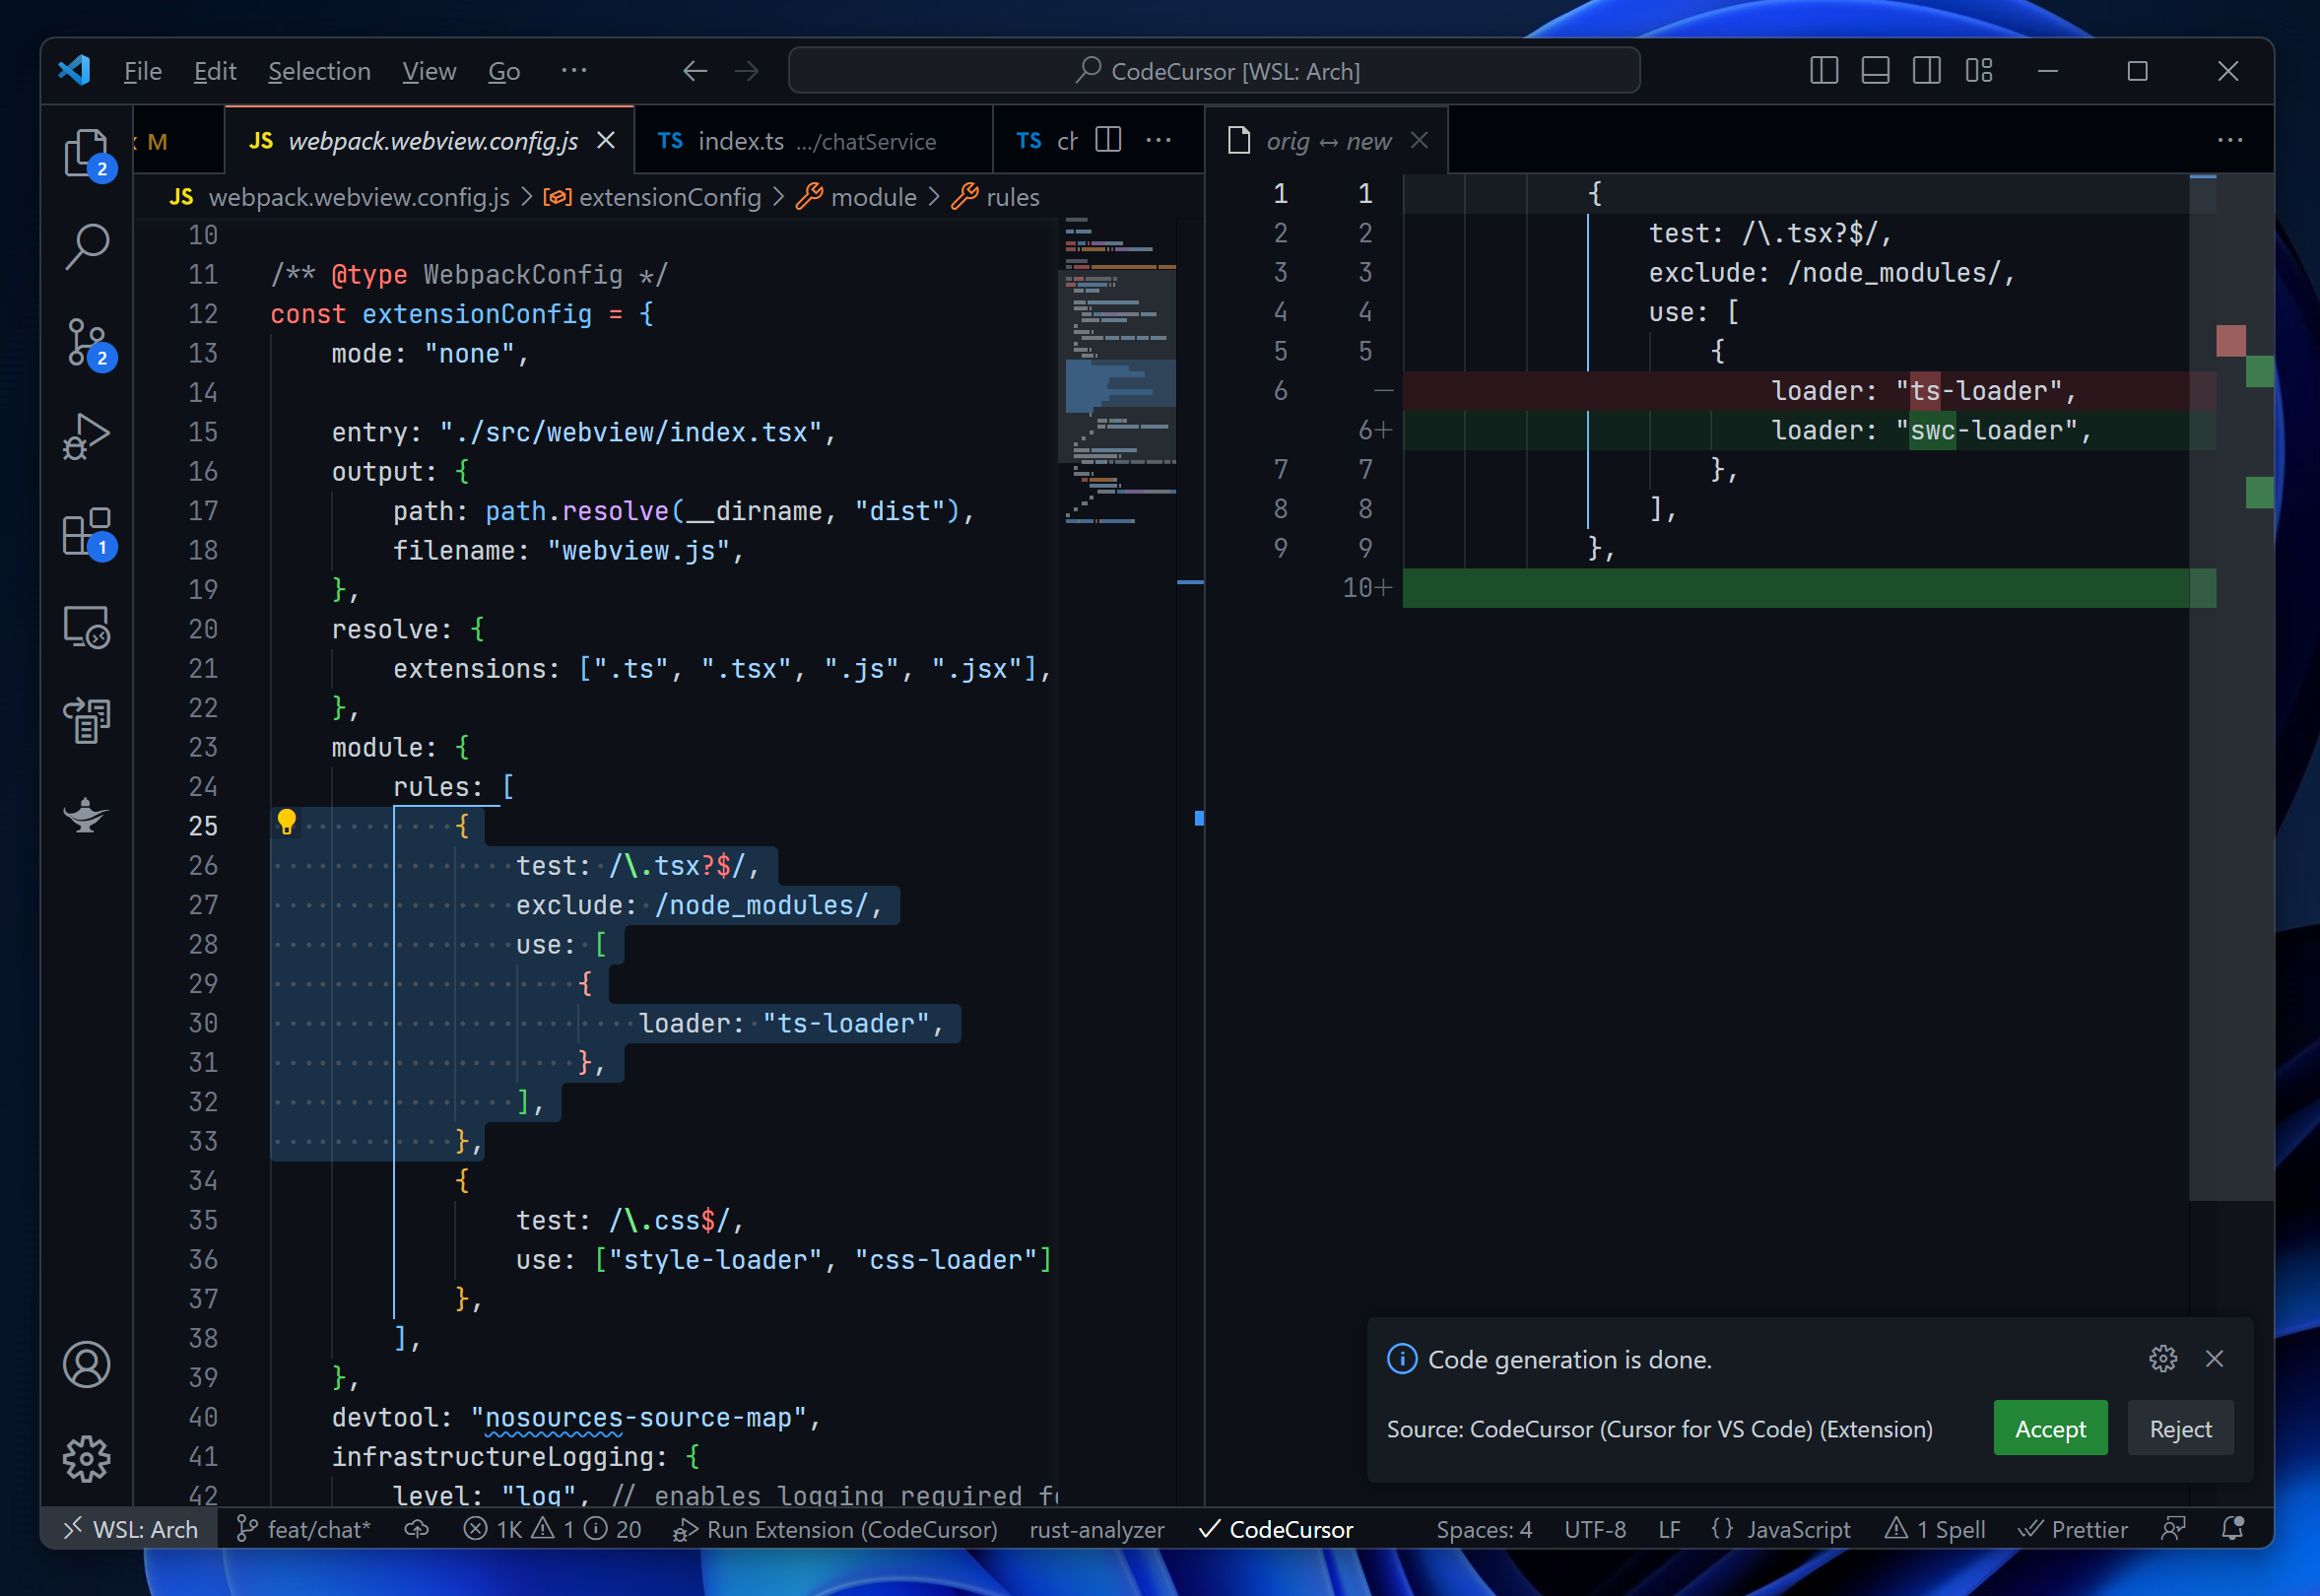Viewport: 2320px width, 1596px height.
Task: Accept the generated code
Action: 2049,1429
